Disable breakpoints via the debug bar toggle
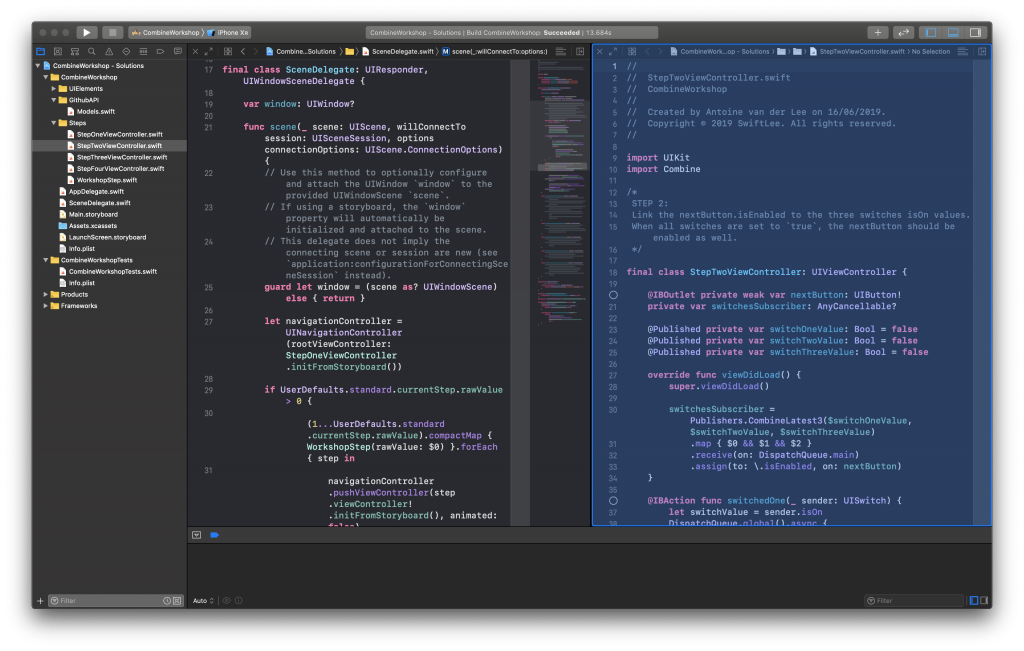The image size is (1024, 651). coord(213,535)
